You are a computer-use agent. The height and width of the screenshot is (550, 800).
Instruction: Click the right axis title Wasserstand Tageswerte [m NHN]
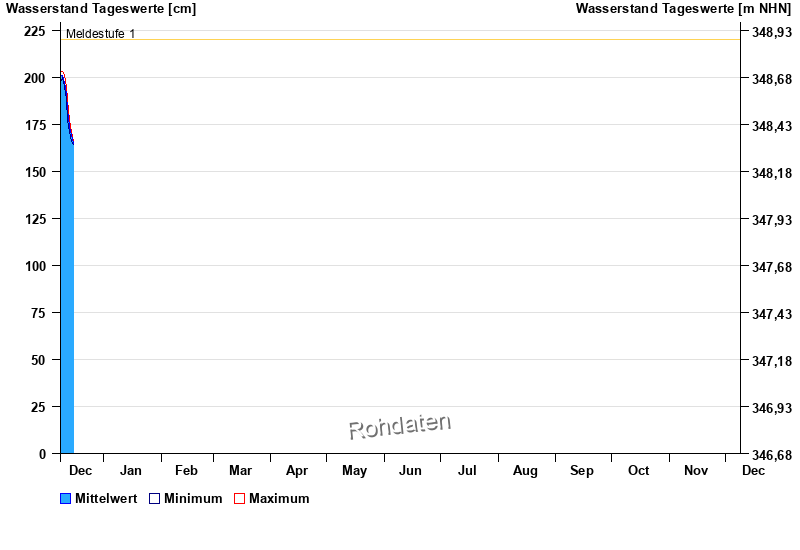683,9
